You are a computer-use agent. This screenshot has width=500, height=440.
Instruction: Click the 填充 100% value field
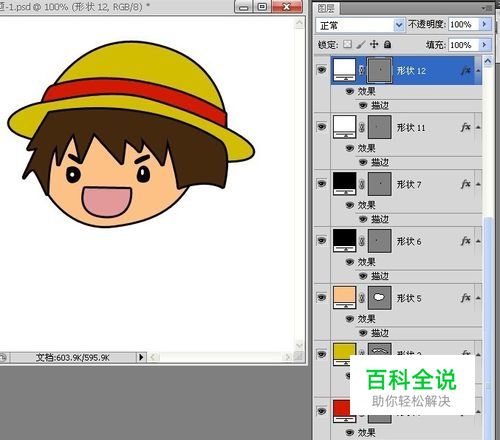(463, 45)
